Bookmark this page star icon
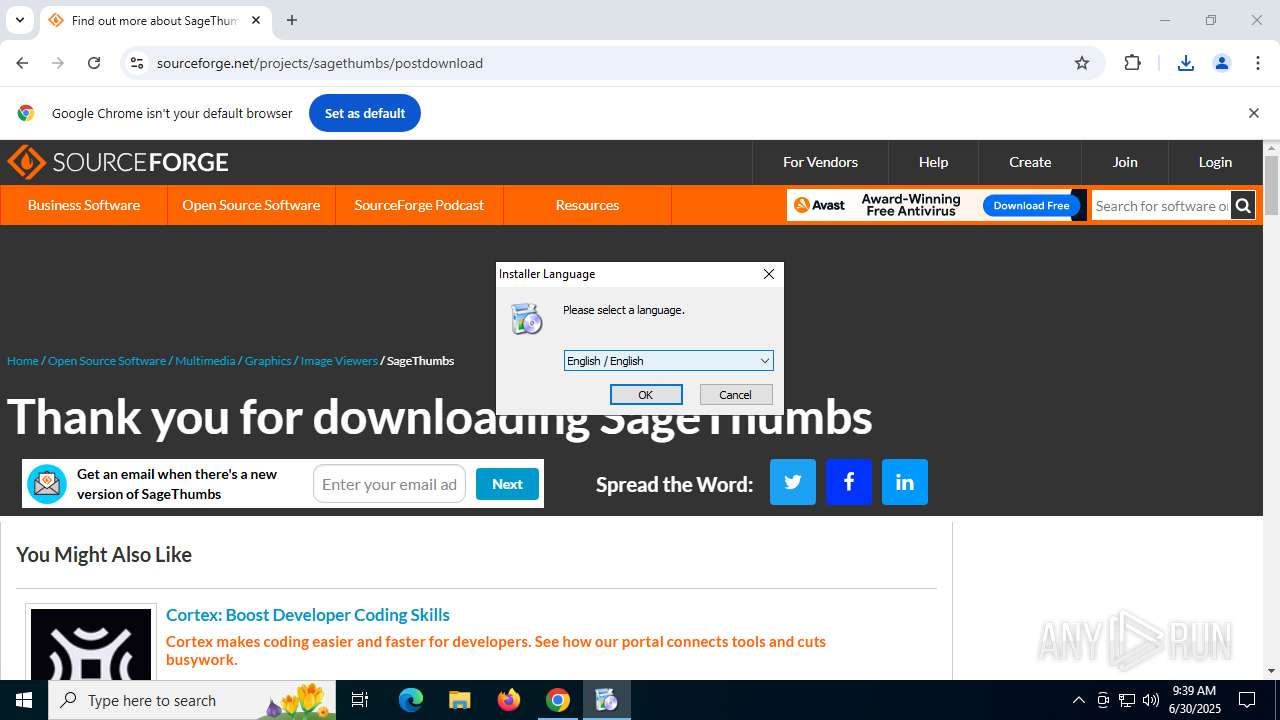The width and height of the screenshot is (1280, 720). (x=1082, y=63)
